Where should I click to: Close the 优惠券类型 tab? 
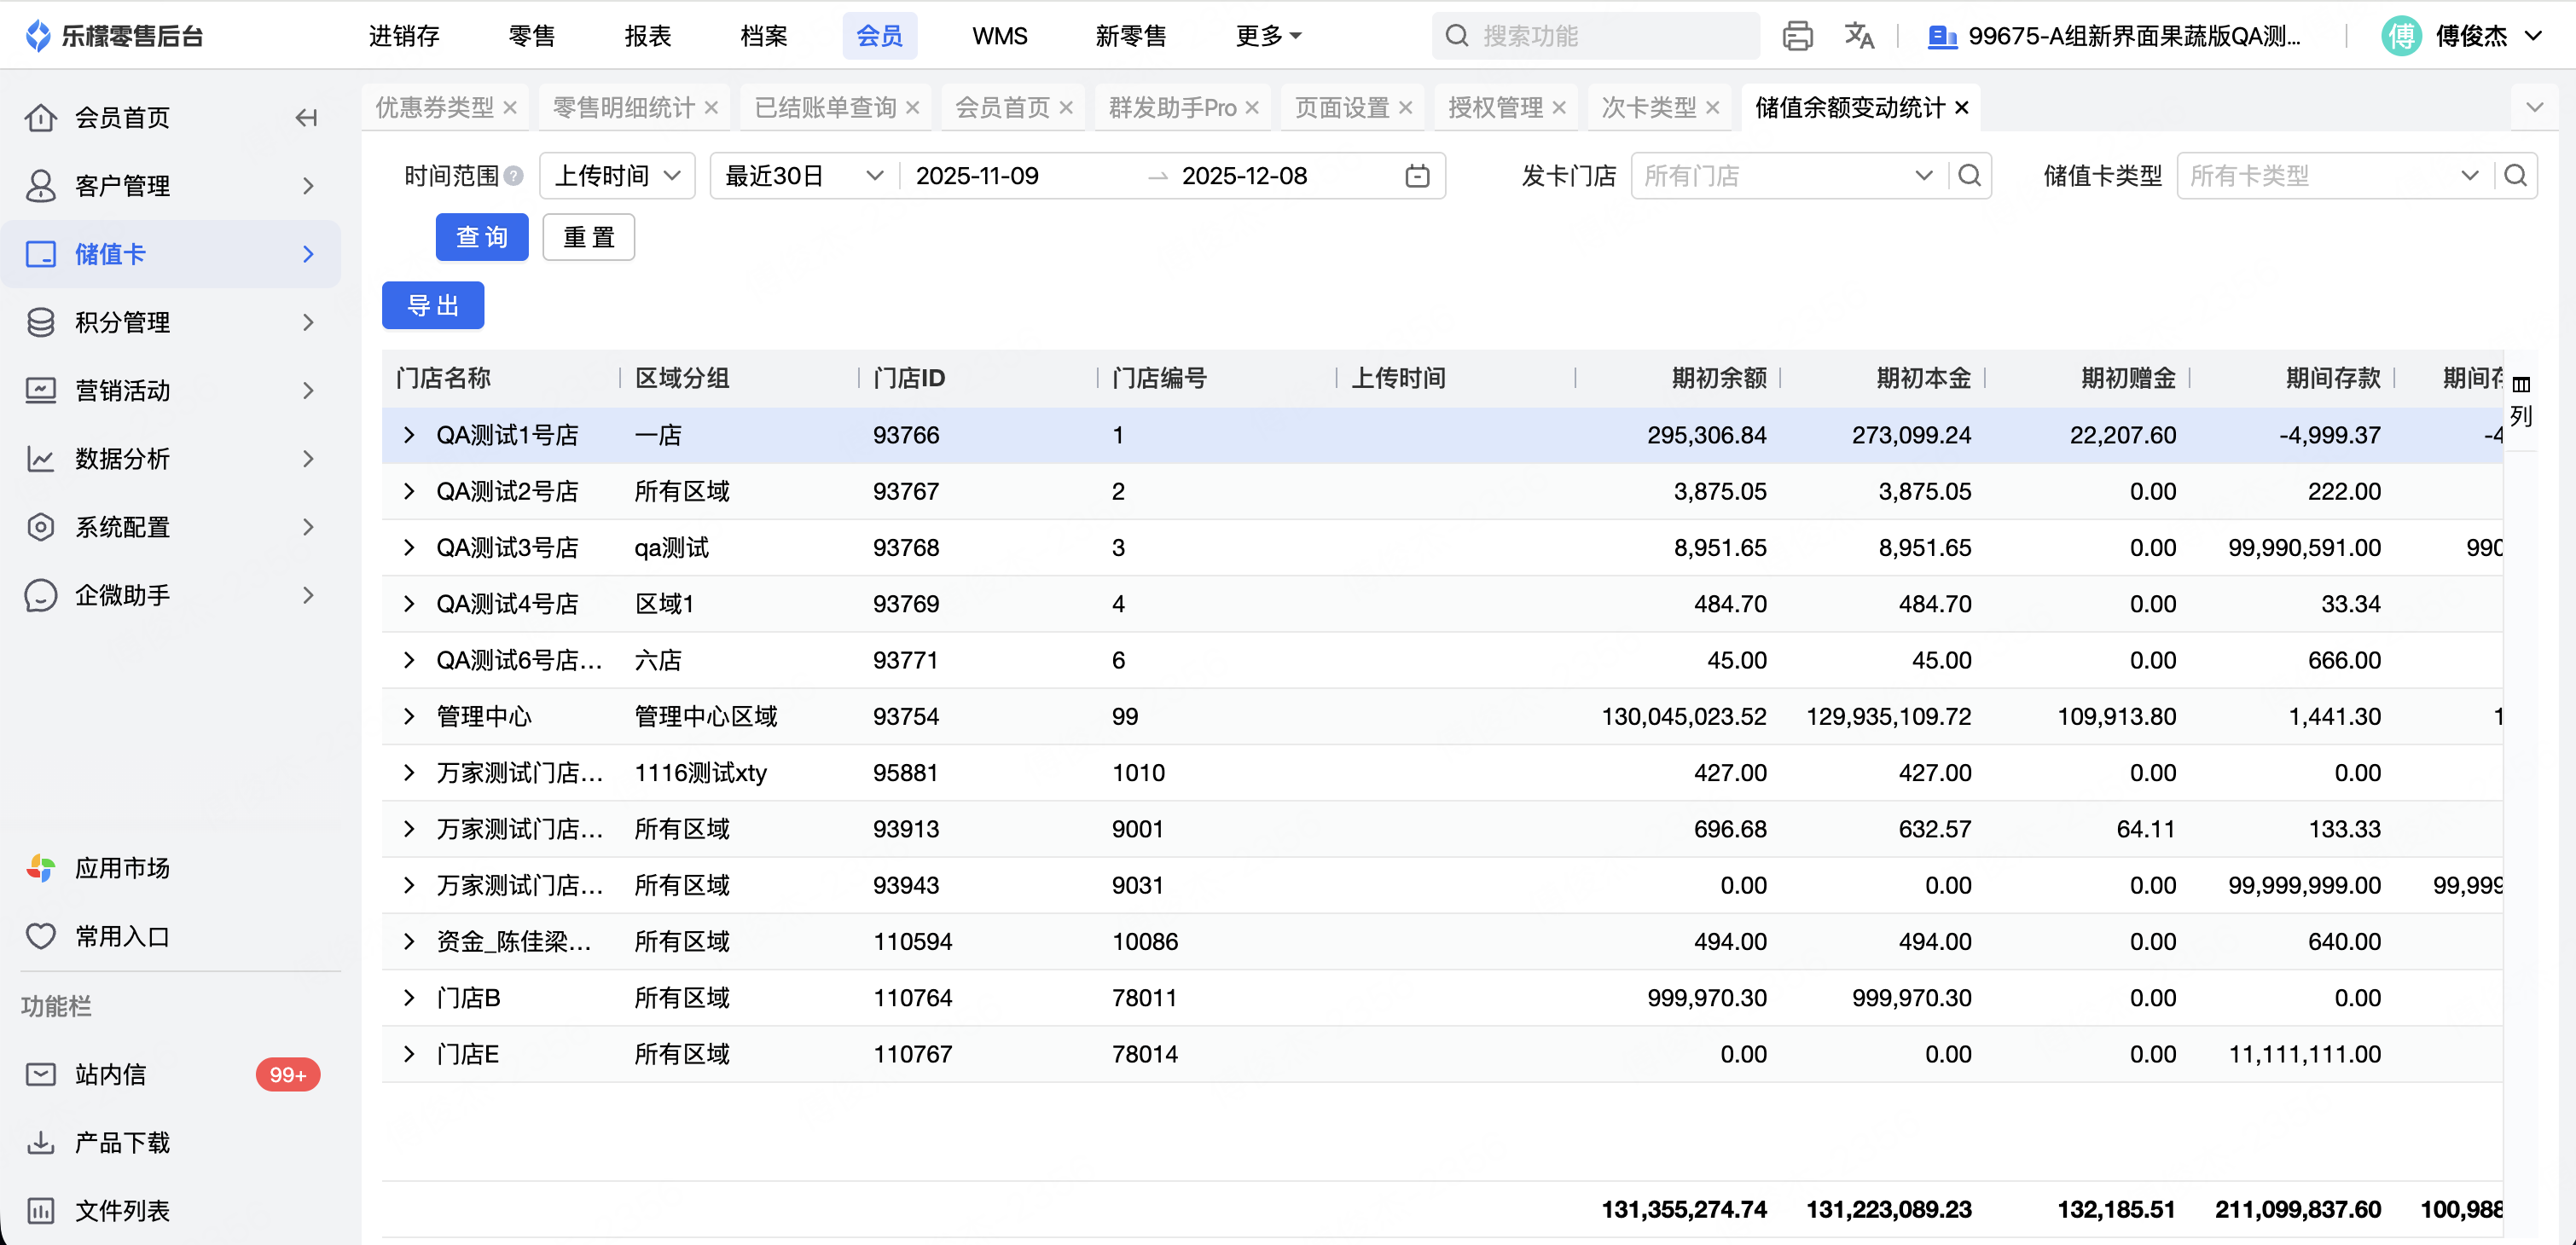[510, 107]
